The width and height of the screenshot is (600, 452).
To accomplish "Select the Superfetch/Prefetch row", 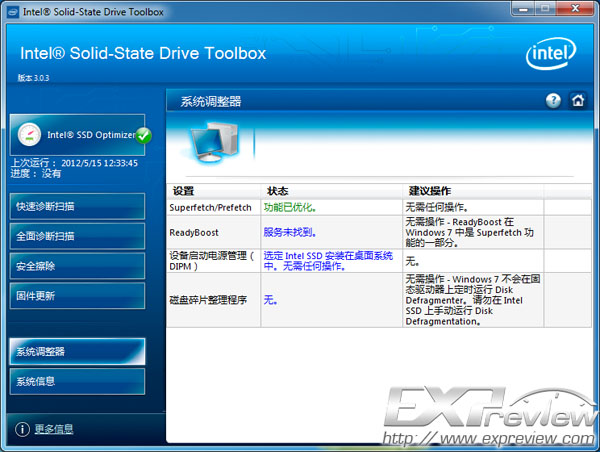I will pos(379,207).
